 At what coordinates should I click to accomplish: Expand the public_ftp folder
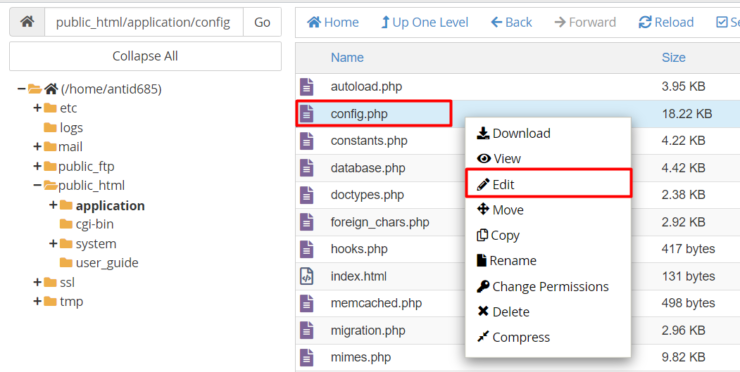pyautogui.click(x=37, y=166)
